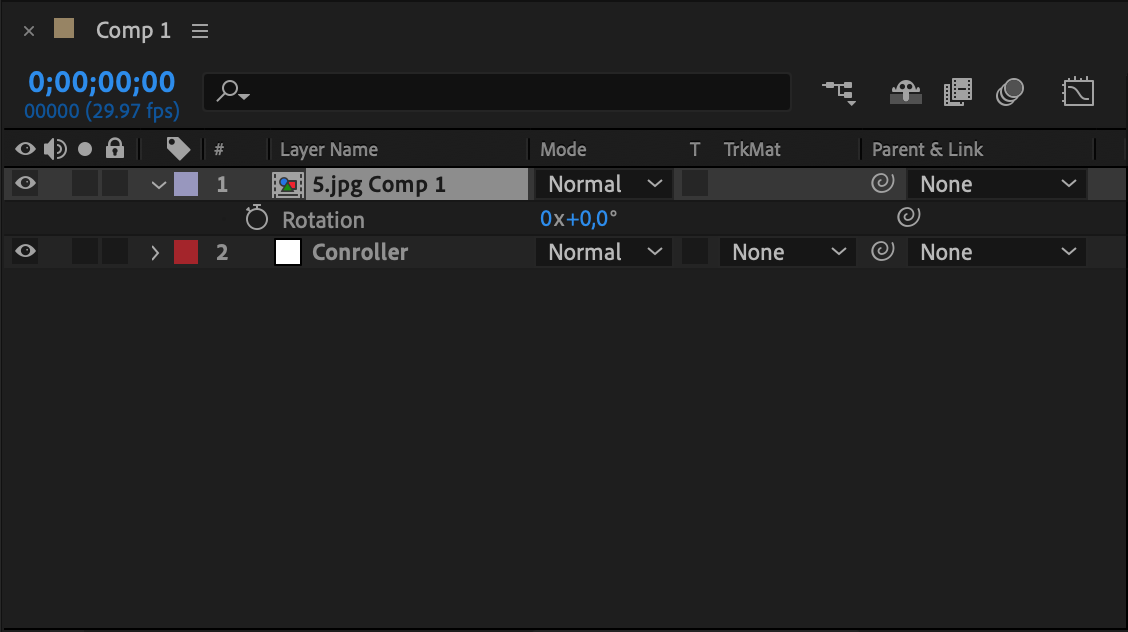Enable the motion blur icon
This screenshot has height=632, width=1128.
click(1010, 92)
